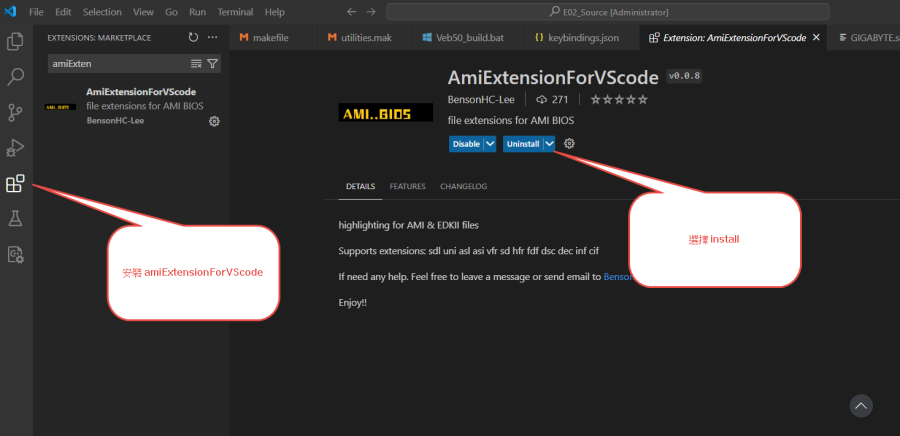Switch to the CHANGELOG tab
900x436 pixels.
[x=463, y=187]
